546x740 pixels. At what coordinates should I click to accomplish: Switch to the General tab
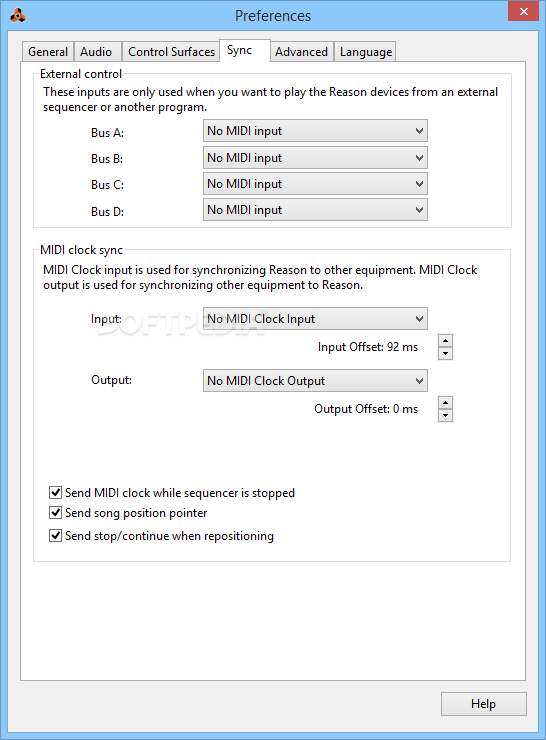tap(48, 52)
